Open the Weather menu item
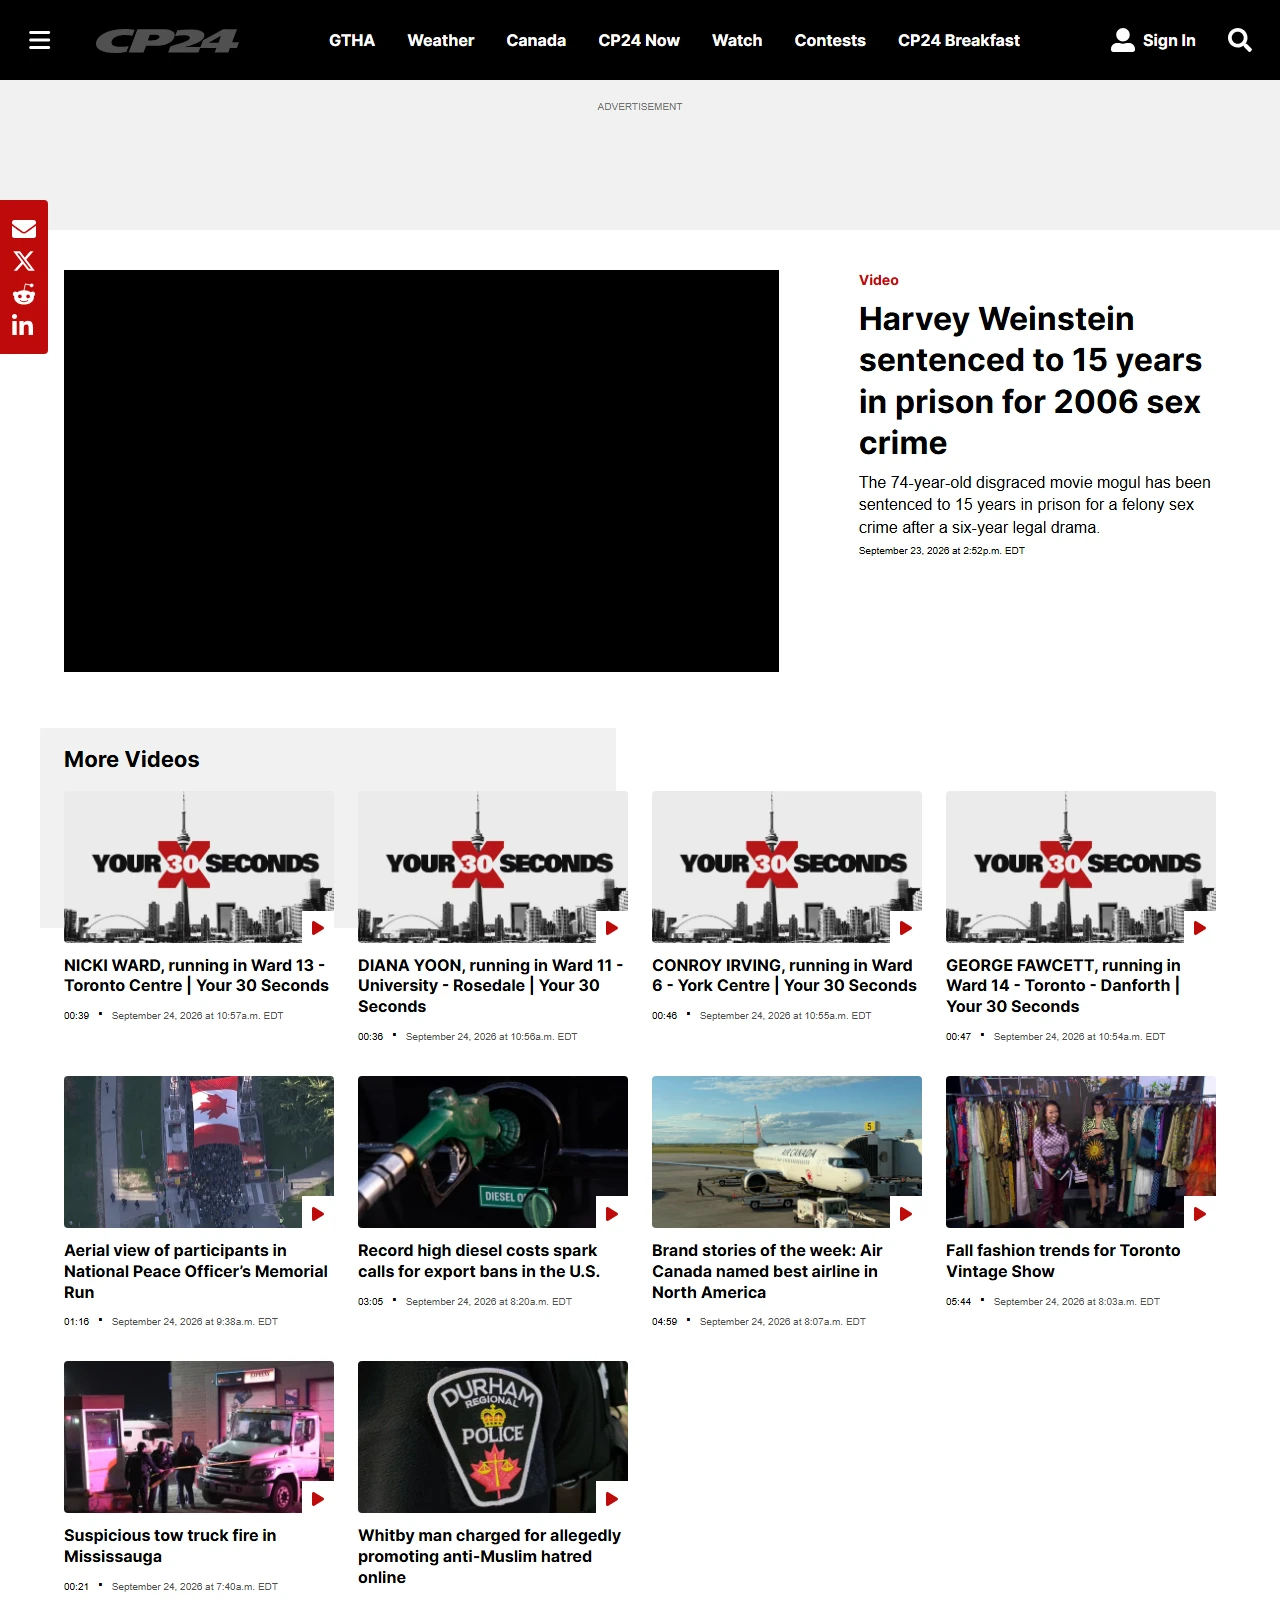The height and width of the screenshot is (1600, 1280). tap(441, 40)
